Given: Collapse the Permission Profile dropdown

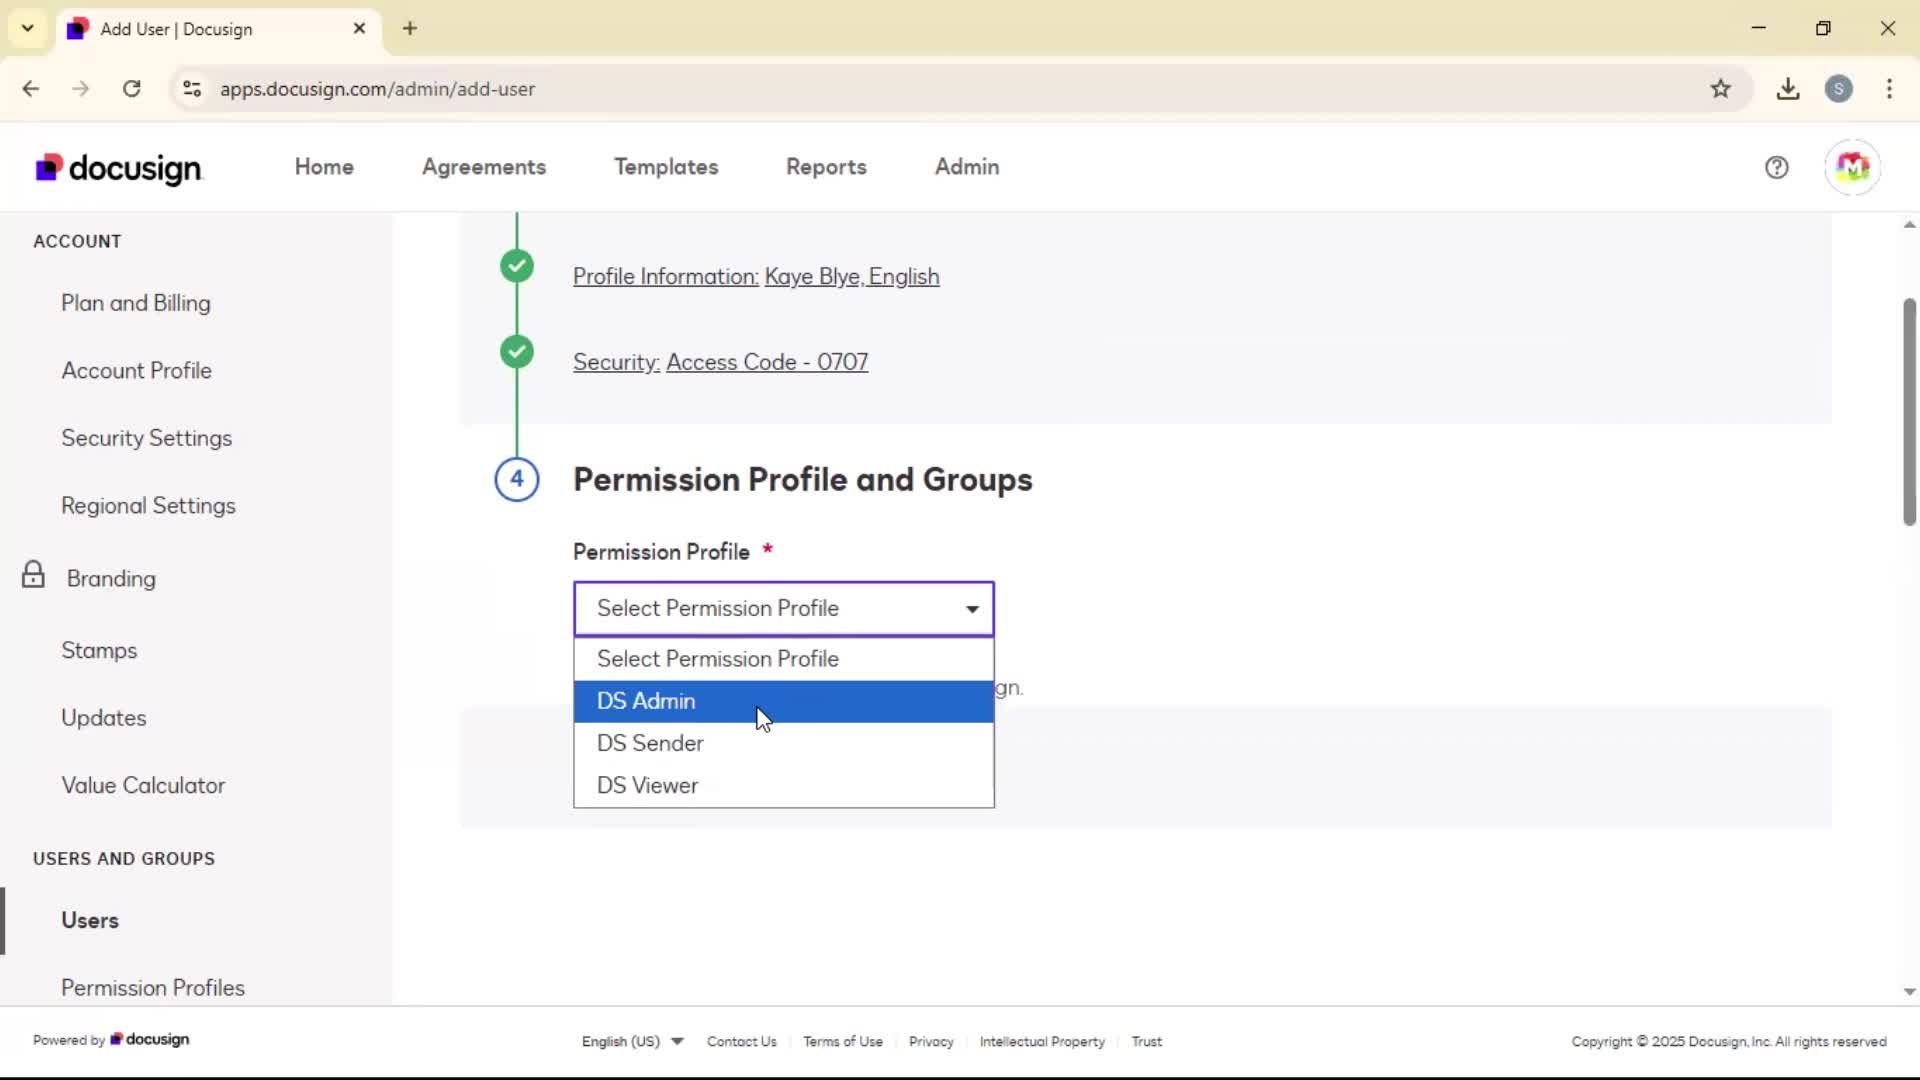Looking at the screenshot, I should 784,609.
